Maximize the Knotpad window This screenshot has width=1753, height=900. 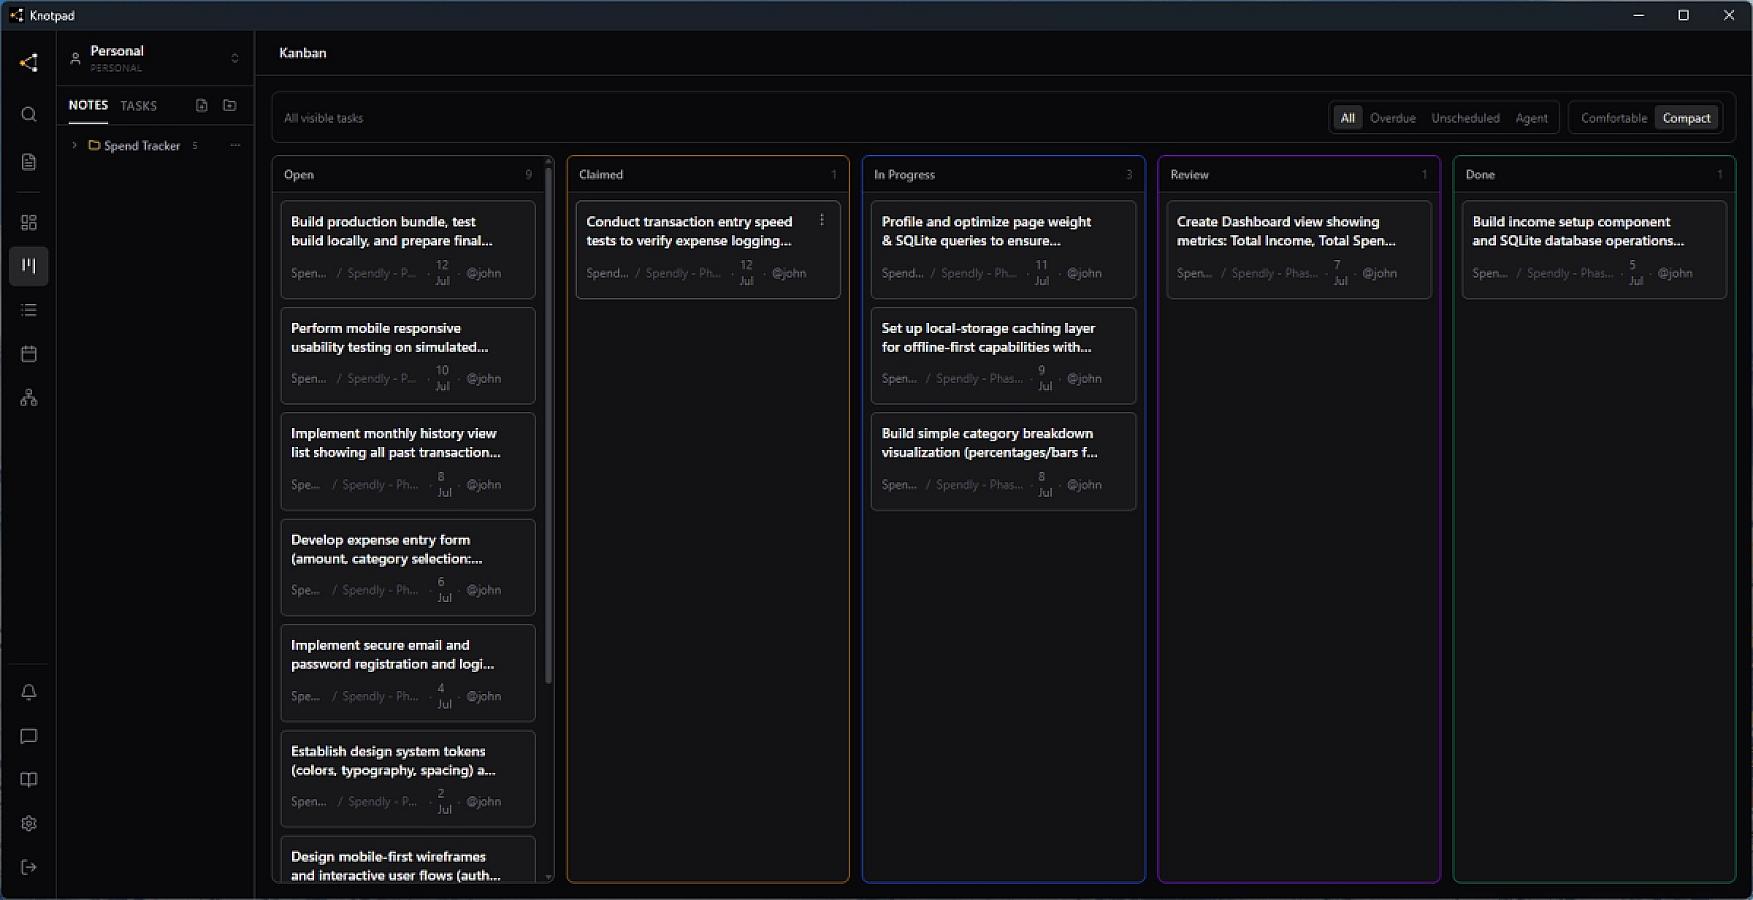pyautogui.click(x=1683, y=15)
